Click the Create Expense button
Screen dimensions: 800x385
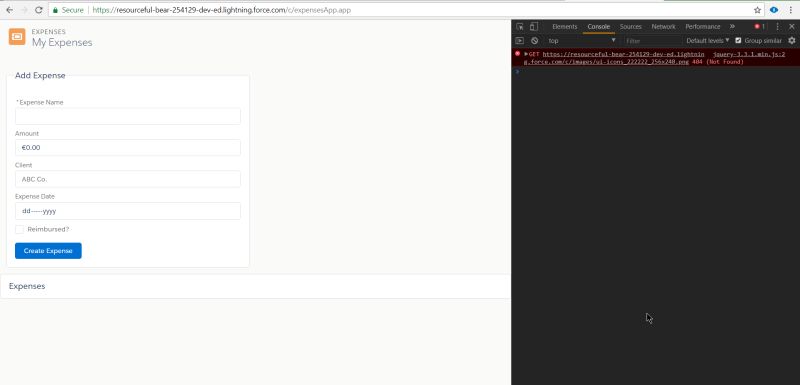coord(48,251)
